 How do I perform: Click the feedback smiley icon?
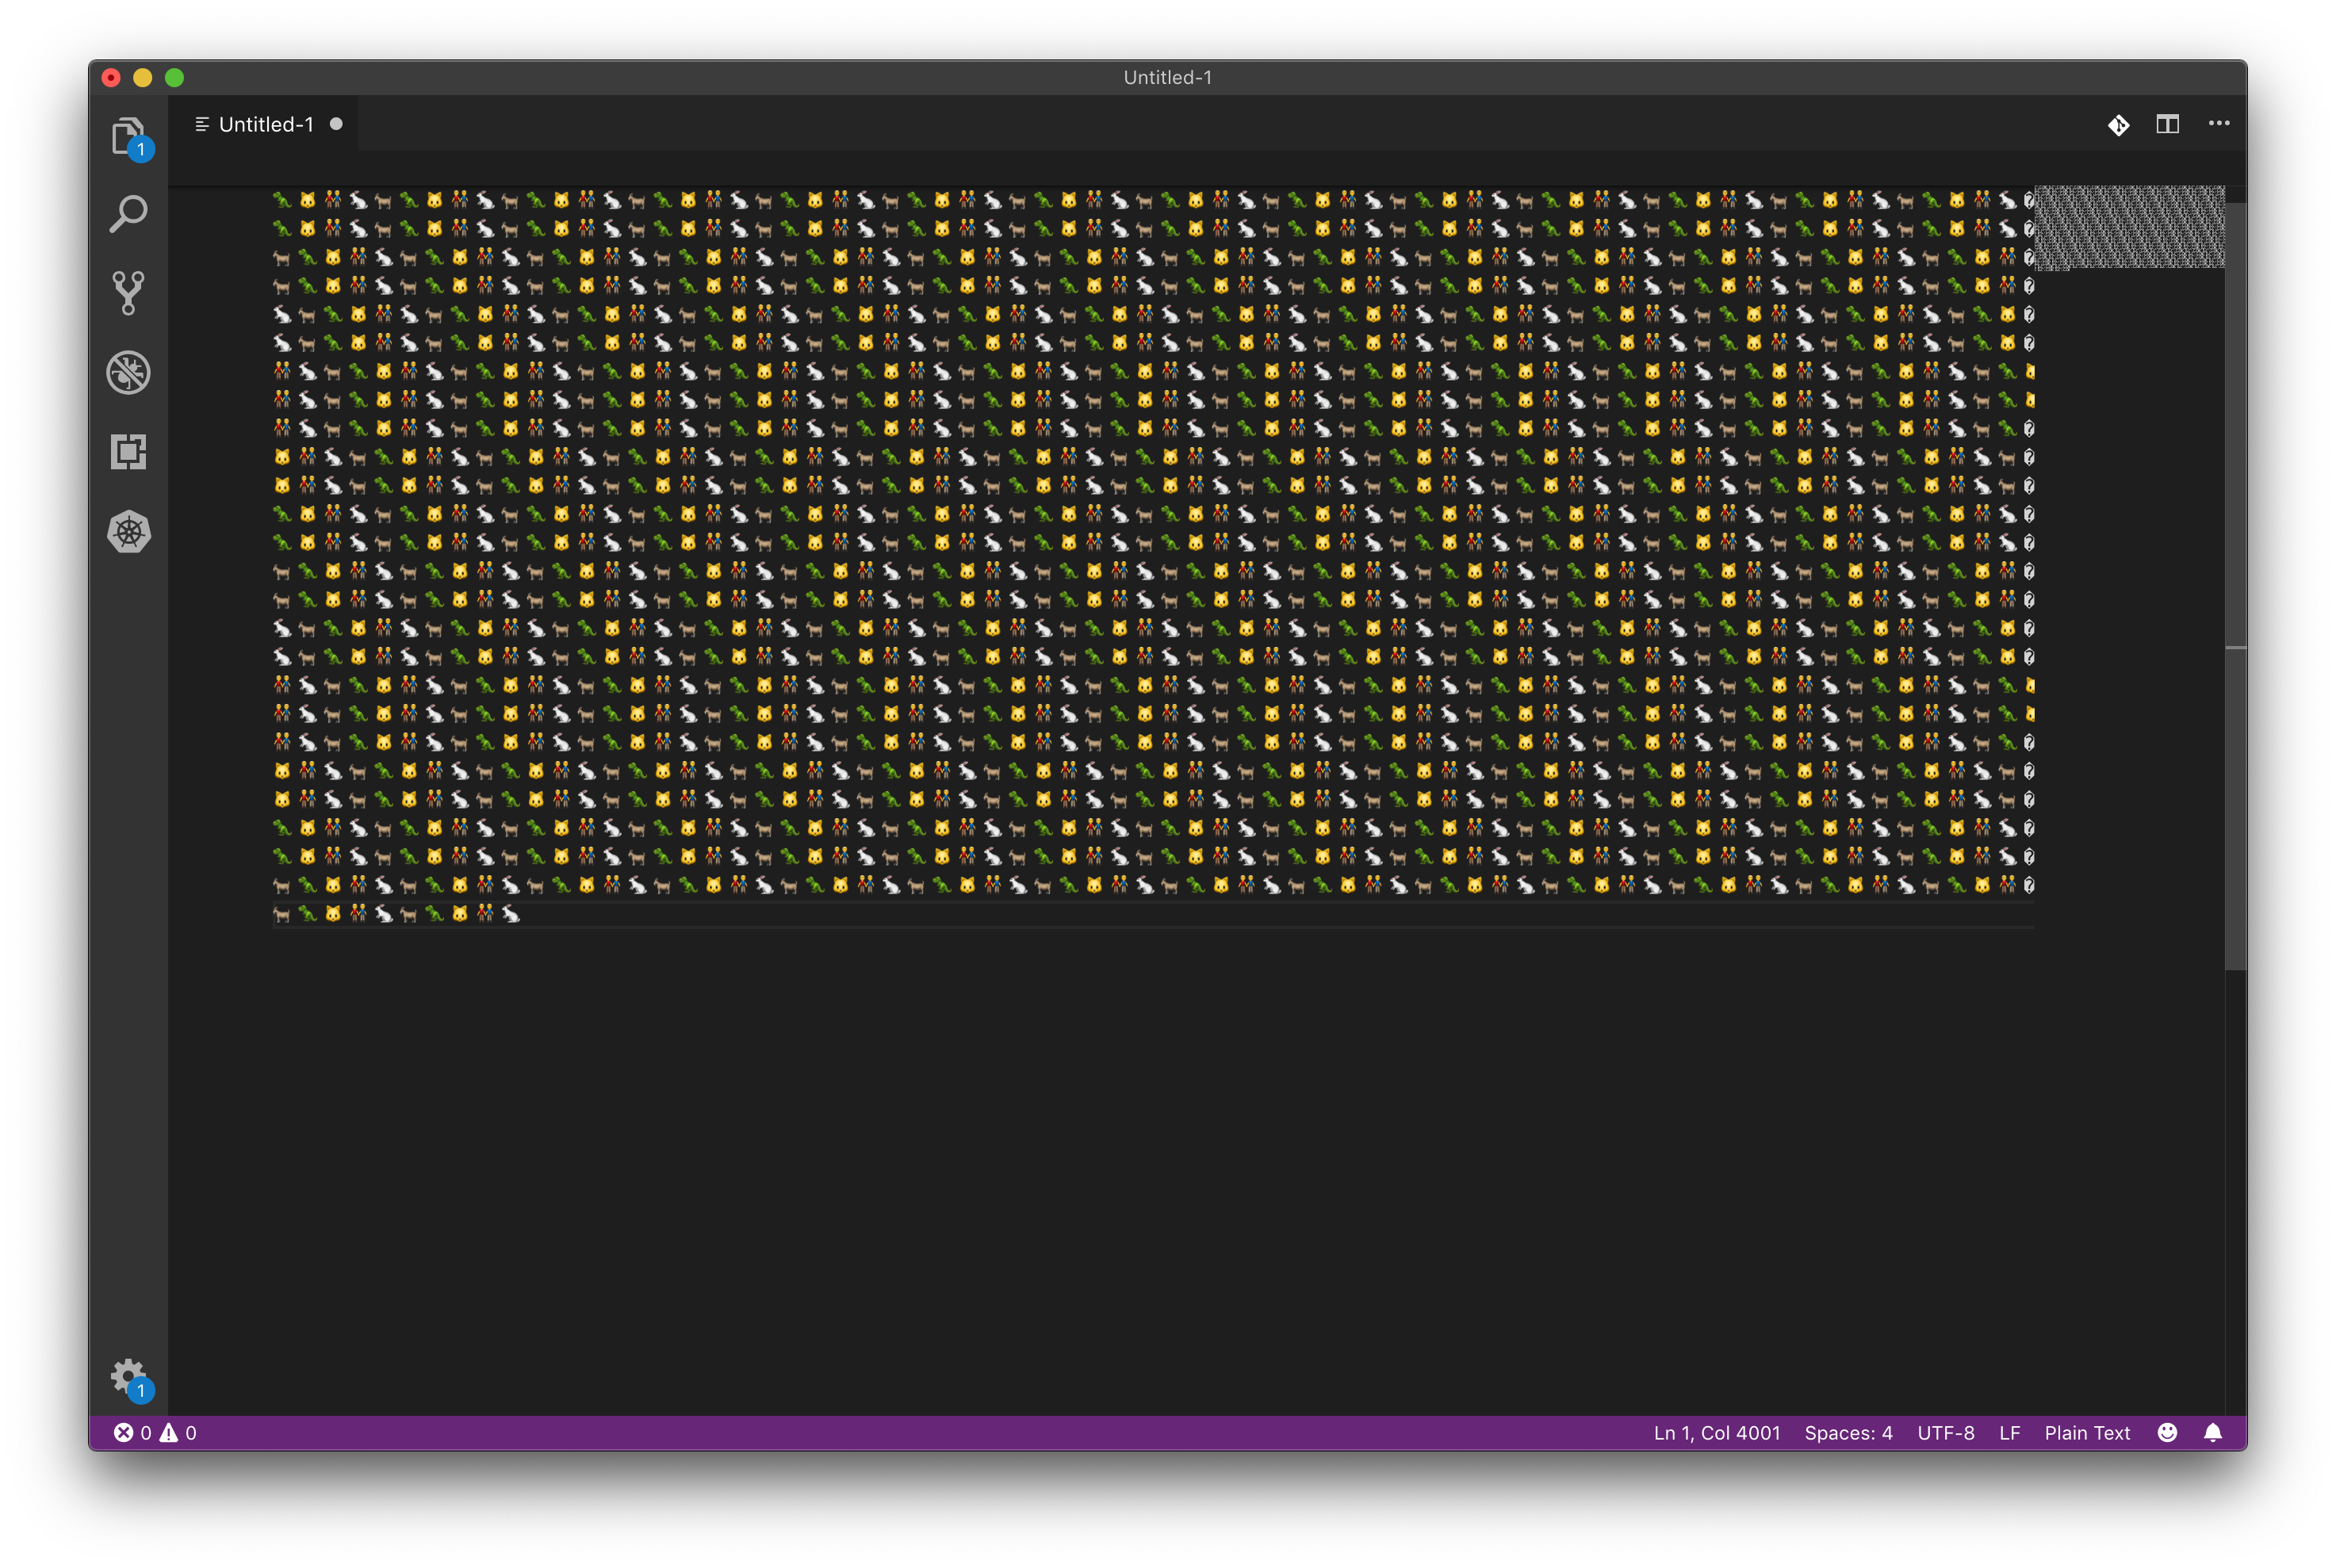tap(2167, 1433)
